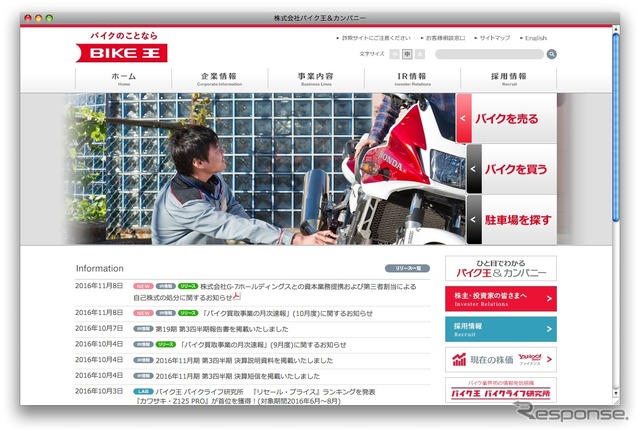Click the BIKE王 logo
This screenshot has height=433, width=640.
coord(118,48)
